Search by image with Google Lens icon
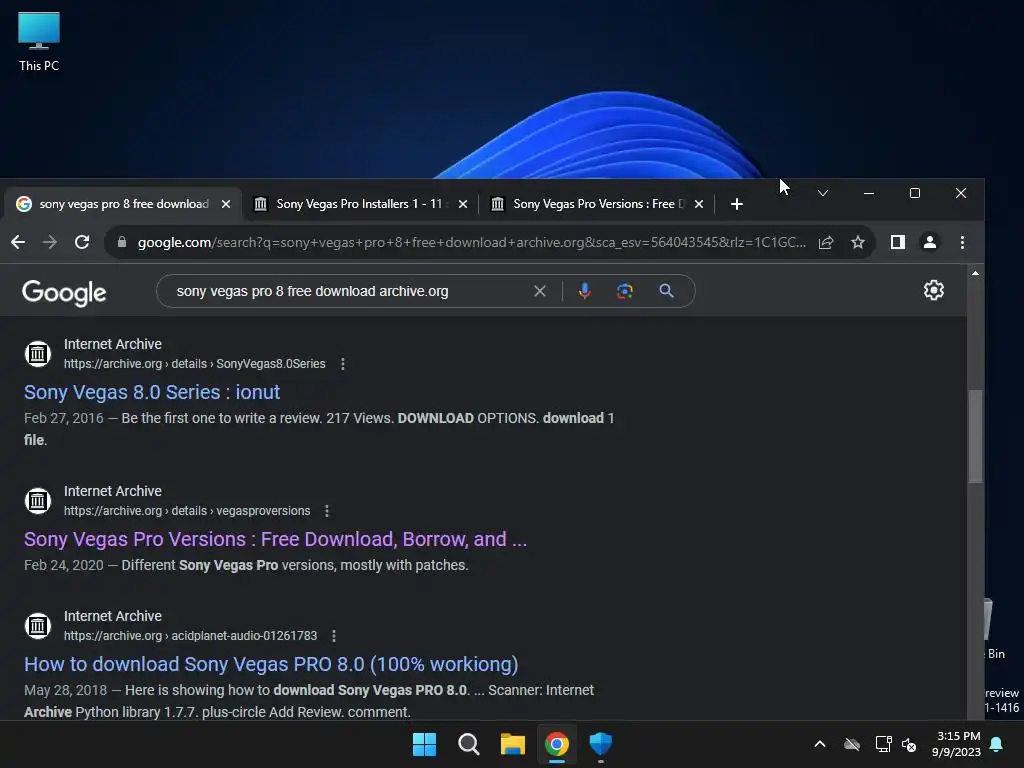 [624, 291]
